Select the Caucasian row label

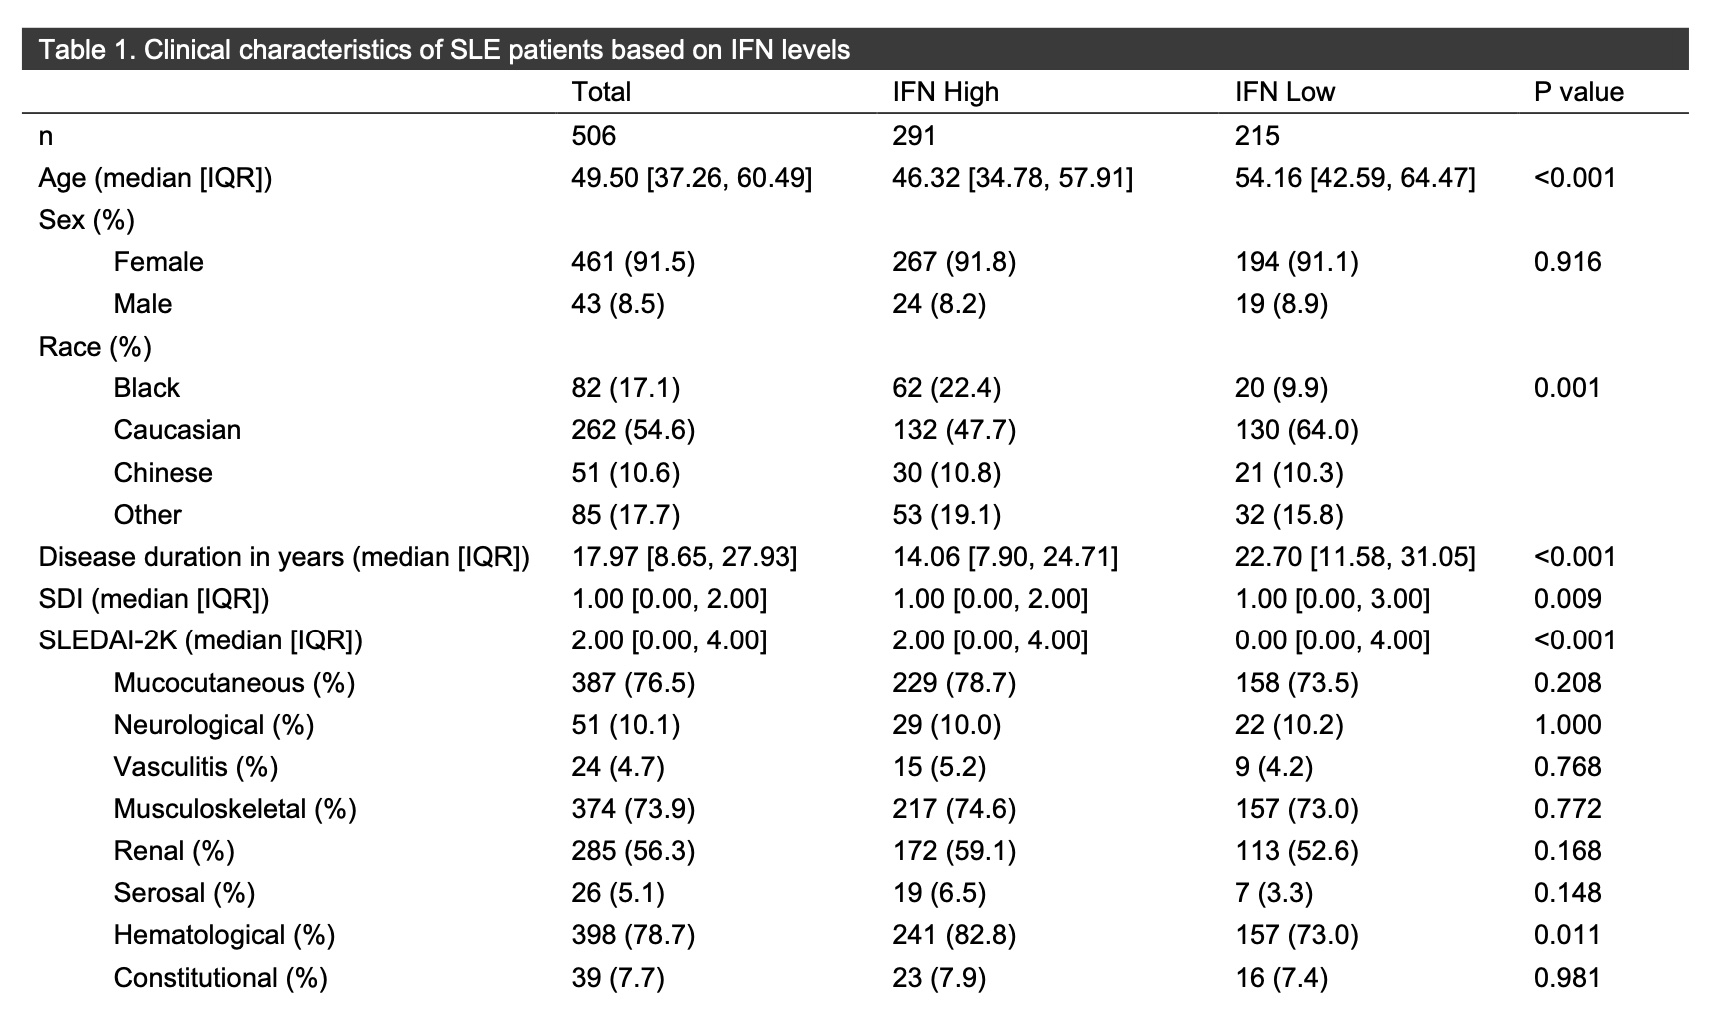(x=177, y=430)
